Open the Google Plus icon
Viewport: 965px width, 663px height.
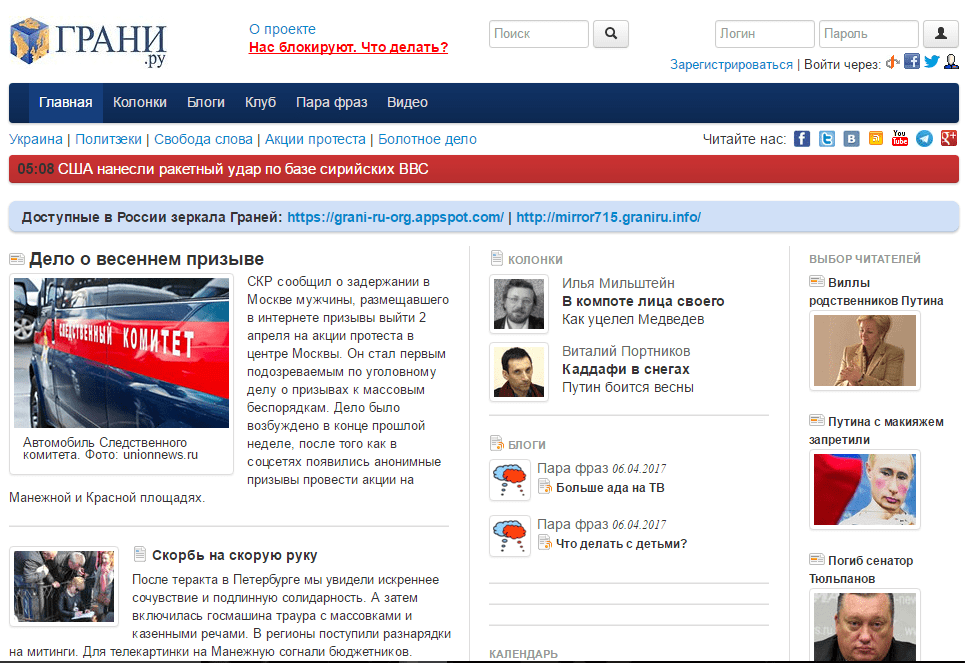click(x=948, y=139)
